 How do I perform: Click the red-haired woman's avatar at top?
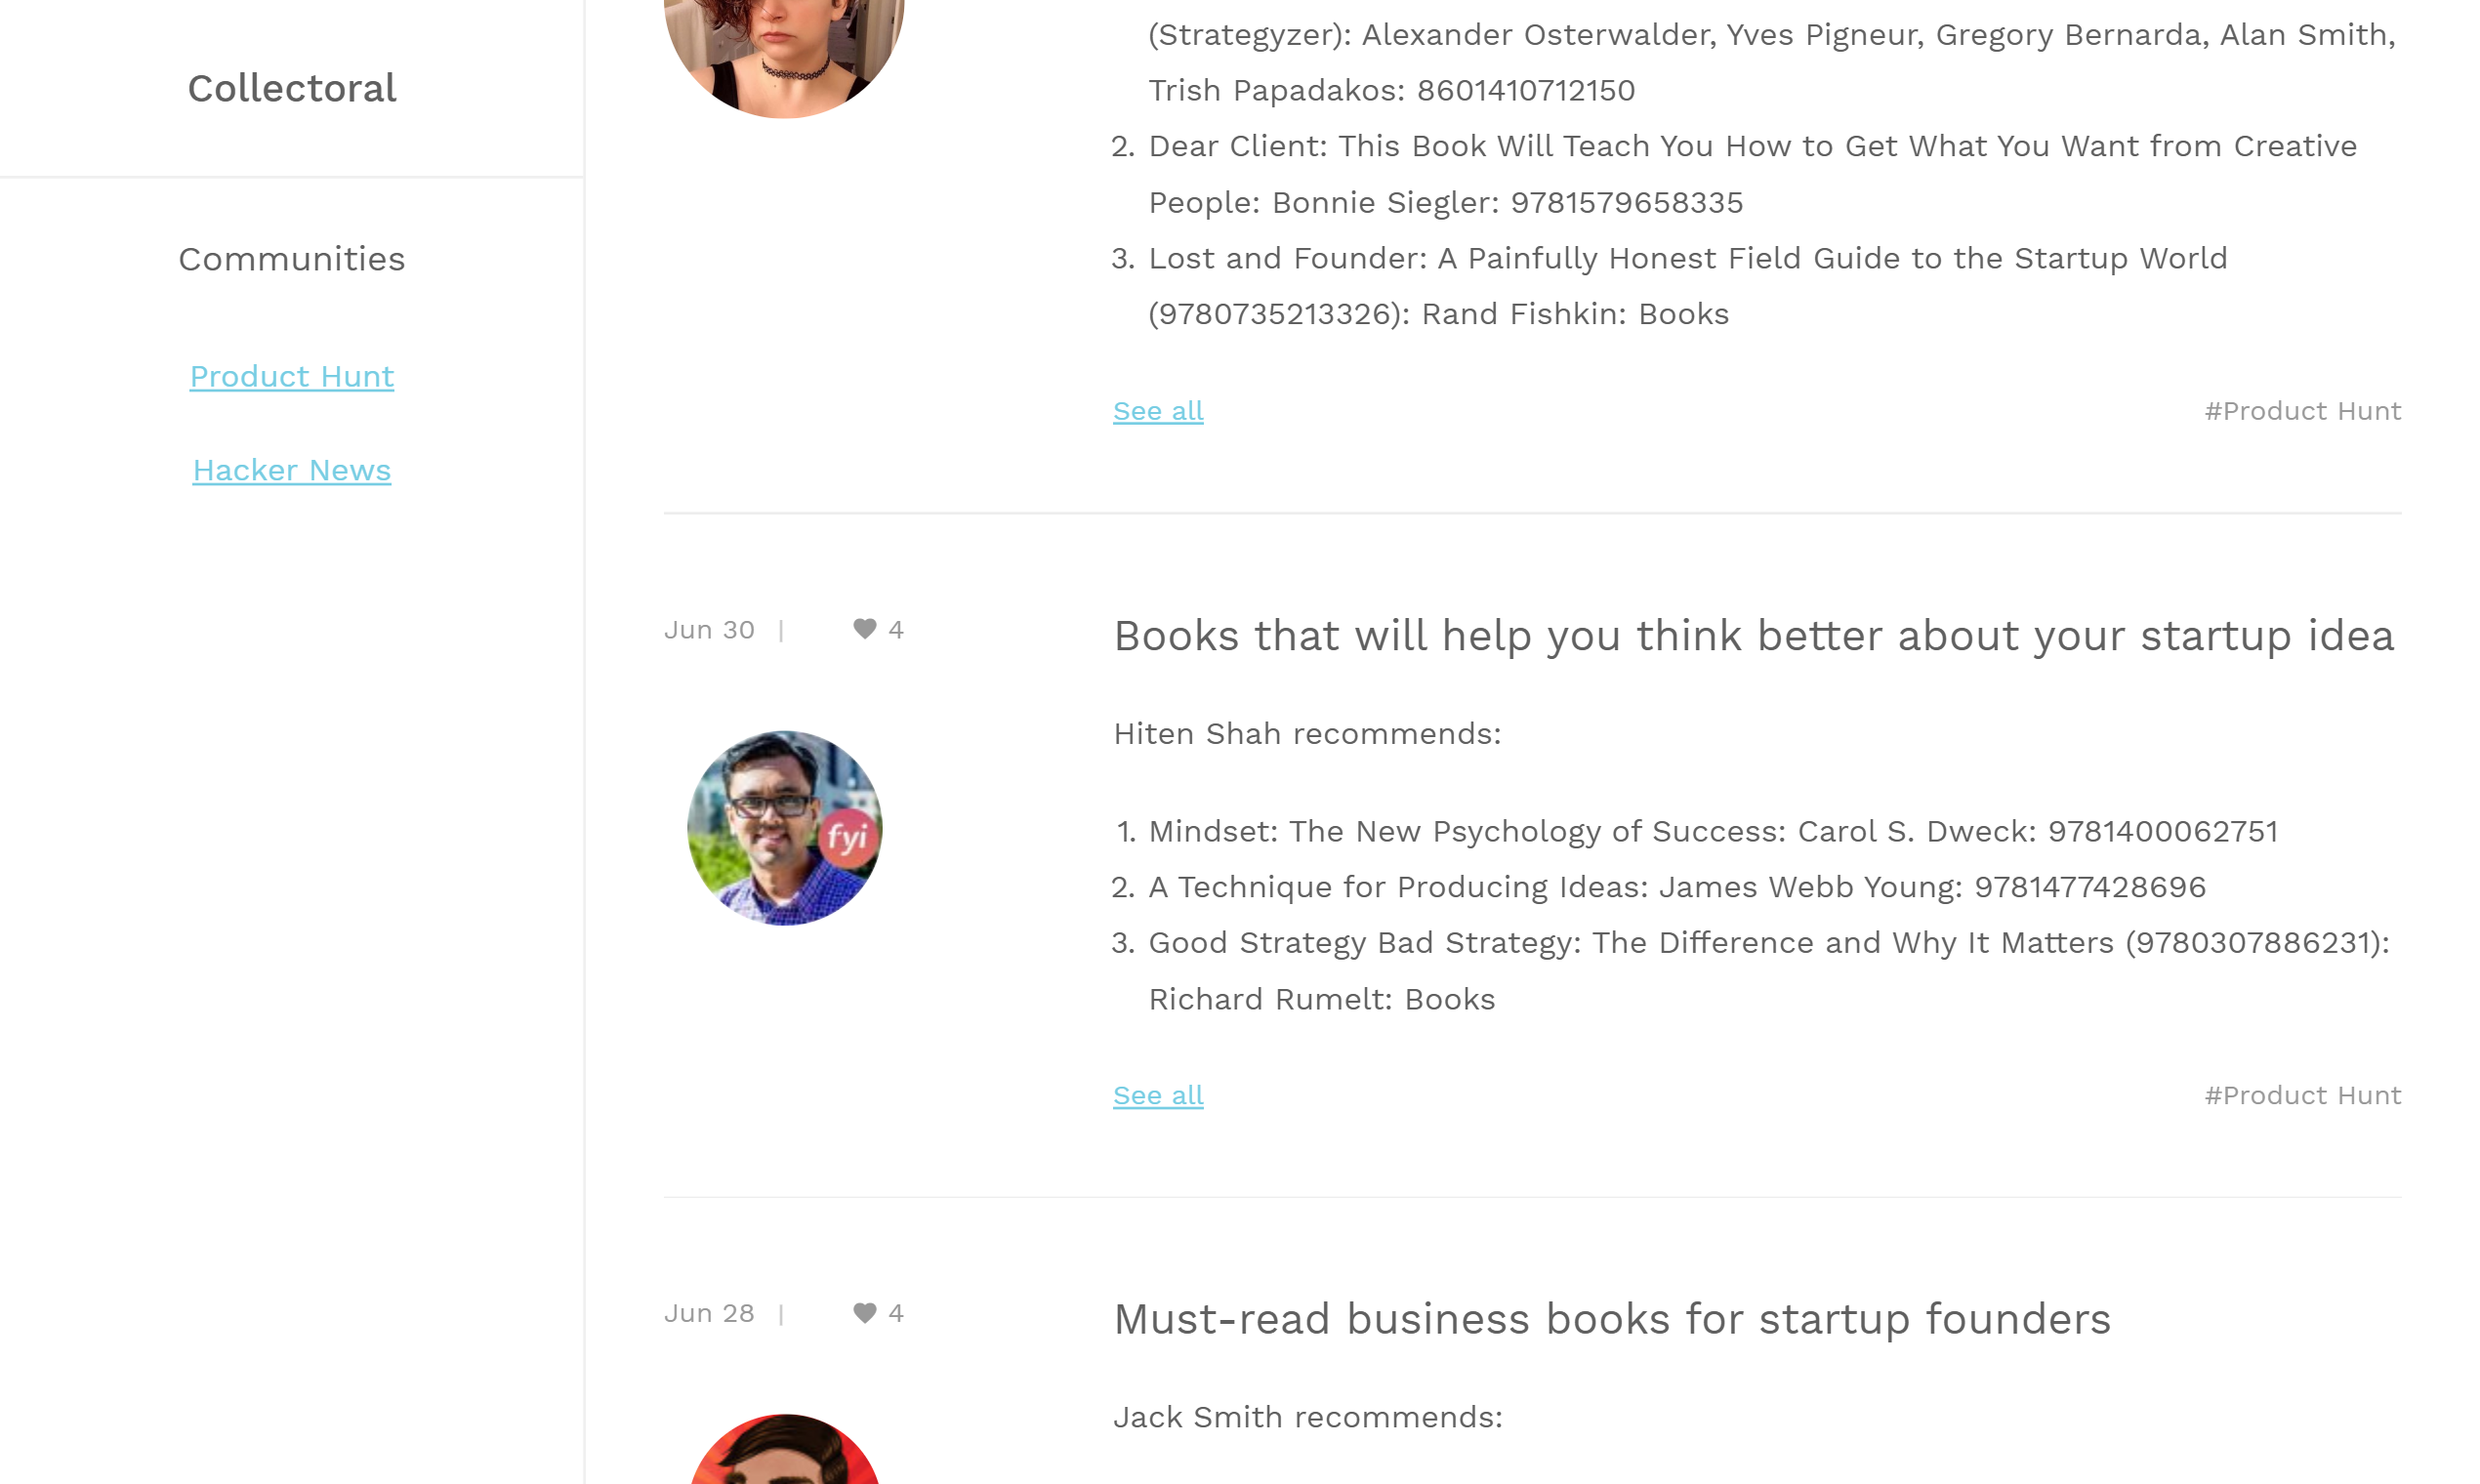pos(784,50)
